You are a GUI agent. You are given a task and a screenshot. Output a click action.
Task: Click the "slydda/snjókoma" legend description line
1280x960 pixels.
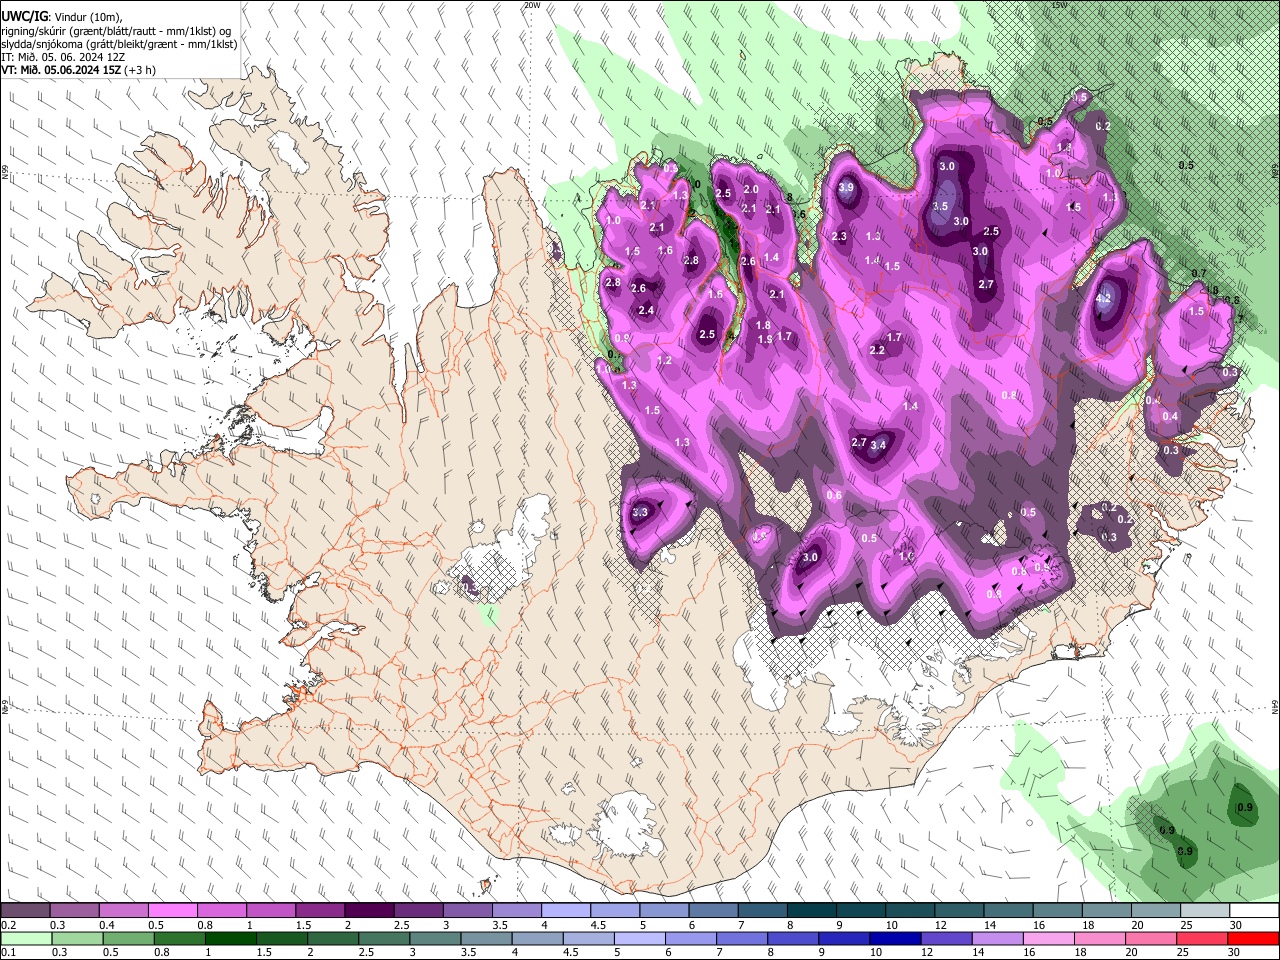[x=119, y=44]
